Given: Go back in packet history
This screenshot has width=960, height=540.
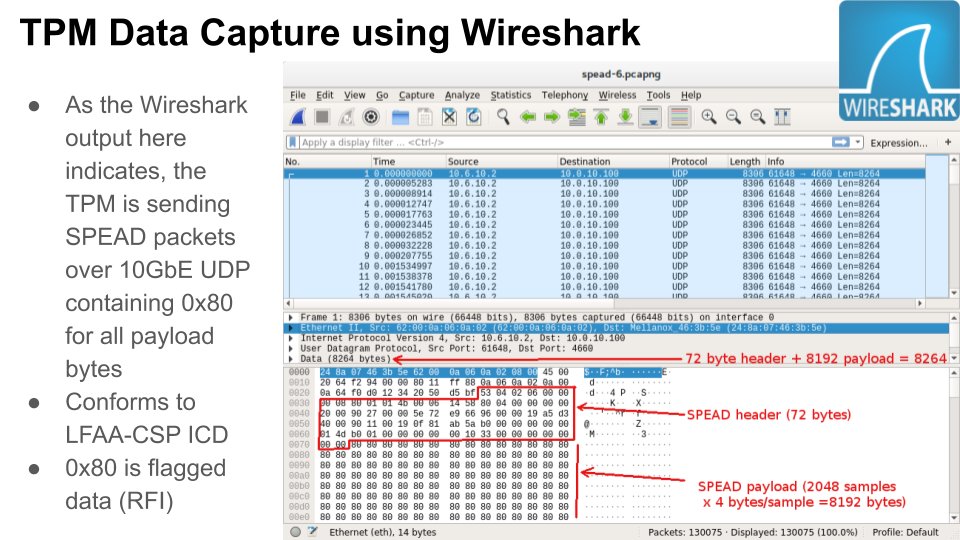Looking at the screenshot, I should click(528, 116).
